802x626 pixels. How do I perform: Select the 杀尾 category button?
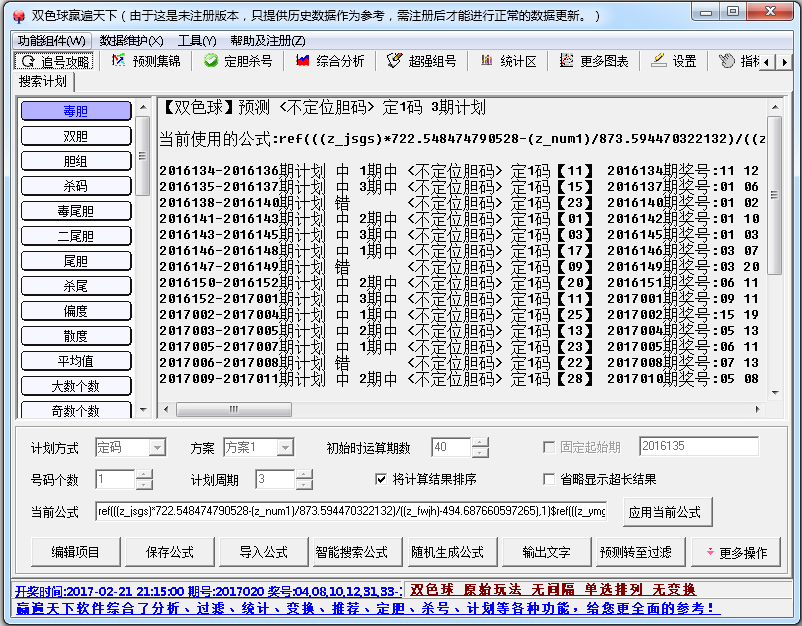76,286
